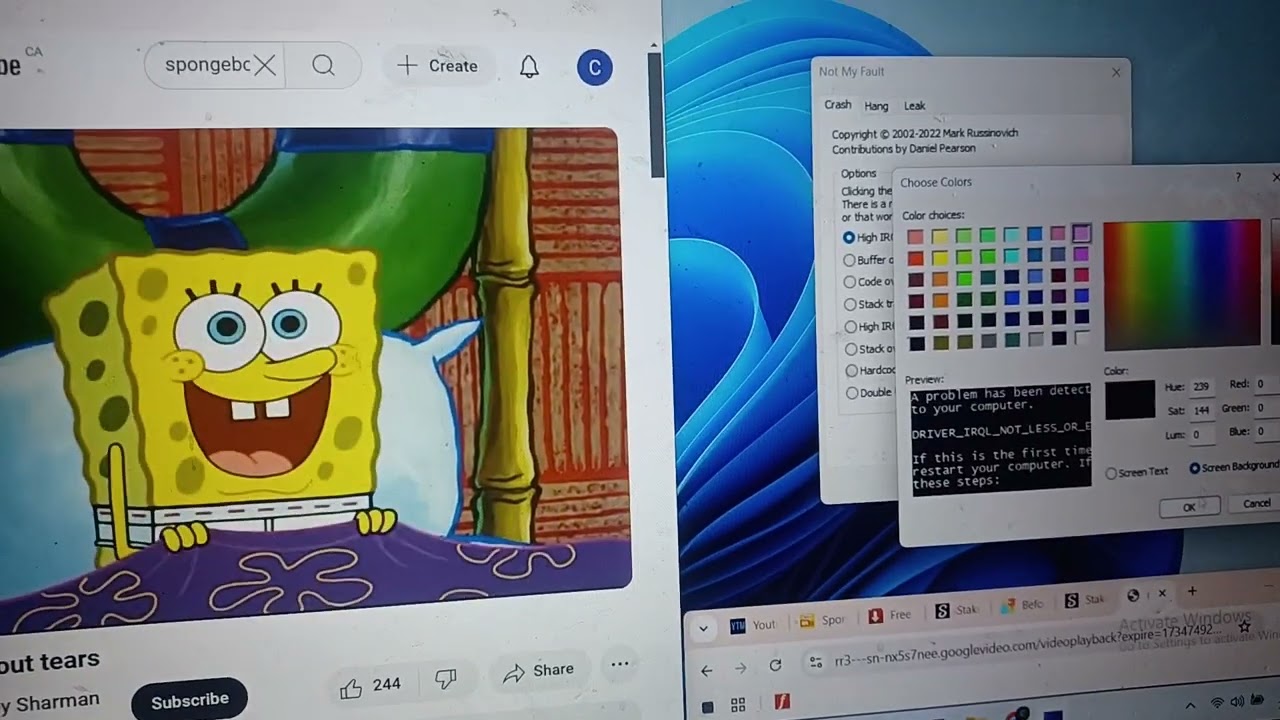The width and height of the screenshot is (1280, 720).
Task: Click the Share button under video
Action: pyautogui.click(x=538, y=671)
